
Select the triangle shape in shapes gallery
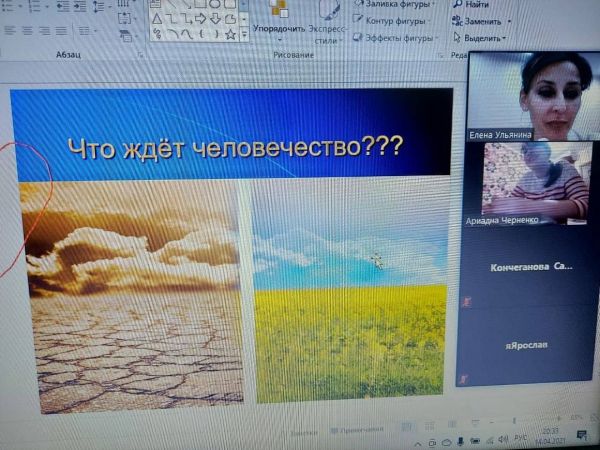[157, 19]
